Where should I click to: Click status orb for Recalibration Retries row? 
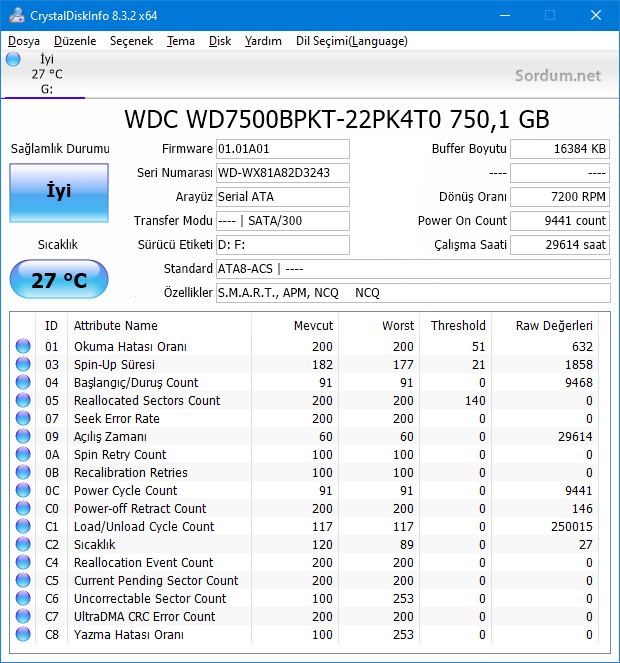(x=23, y=472)
